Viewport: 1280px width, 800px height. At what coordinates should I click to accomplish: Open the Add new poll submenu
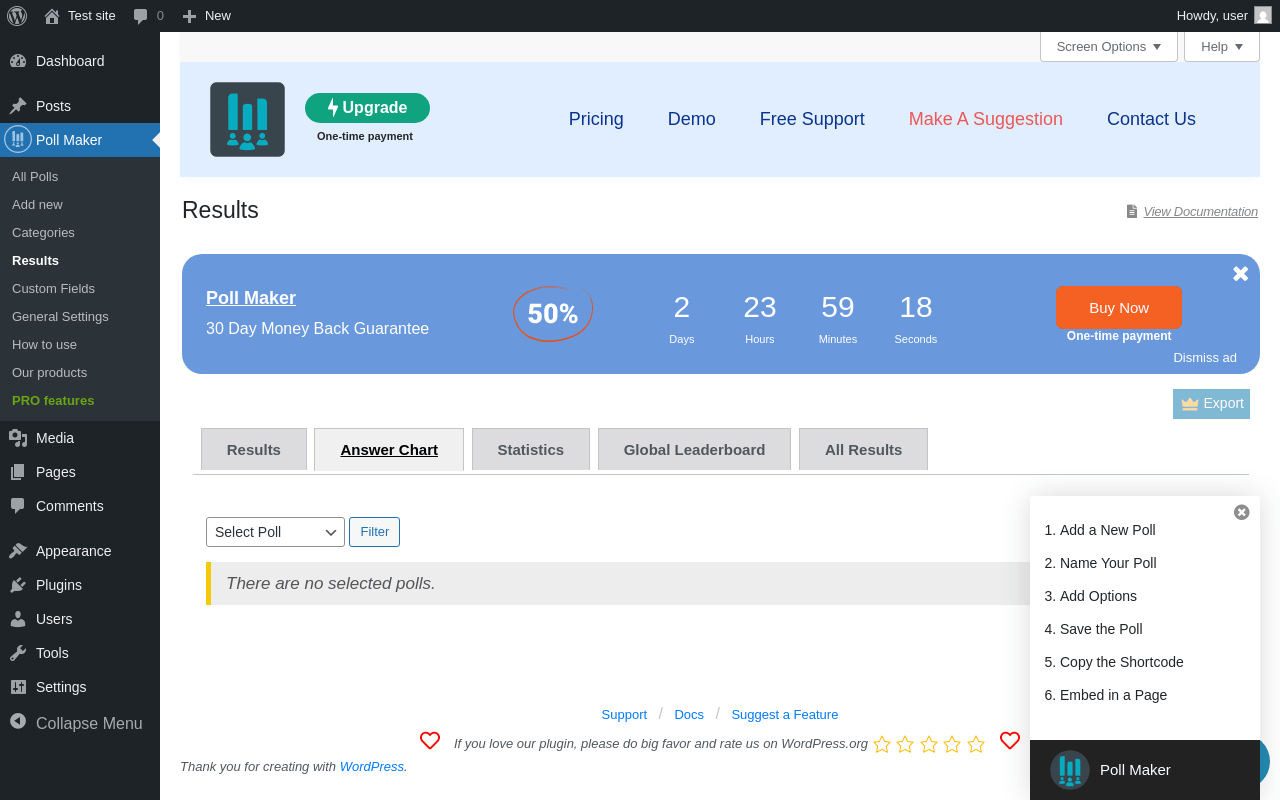[x=80, y=205]
